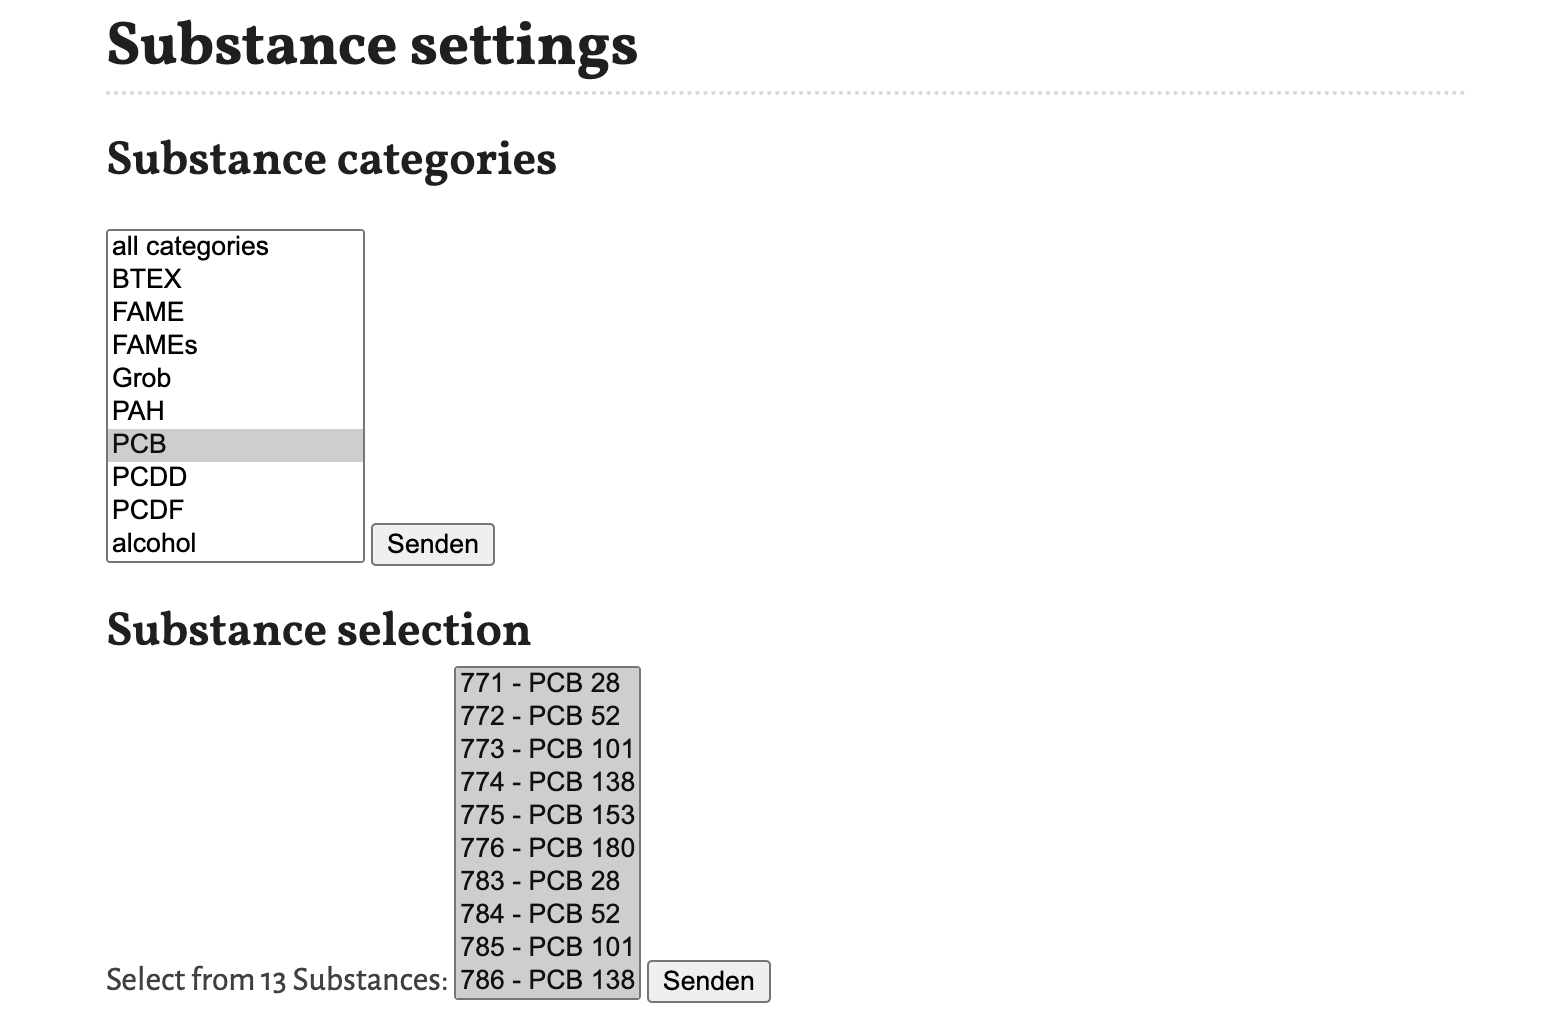Select substance 774 - PCB 138

[x=547, y=783]
